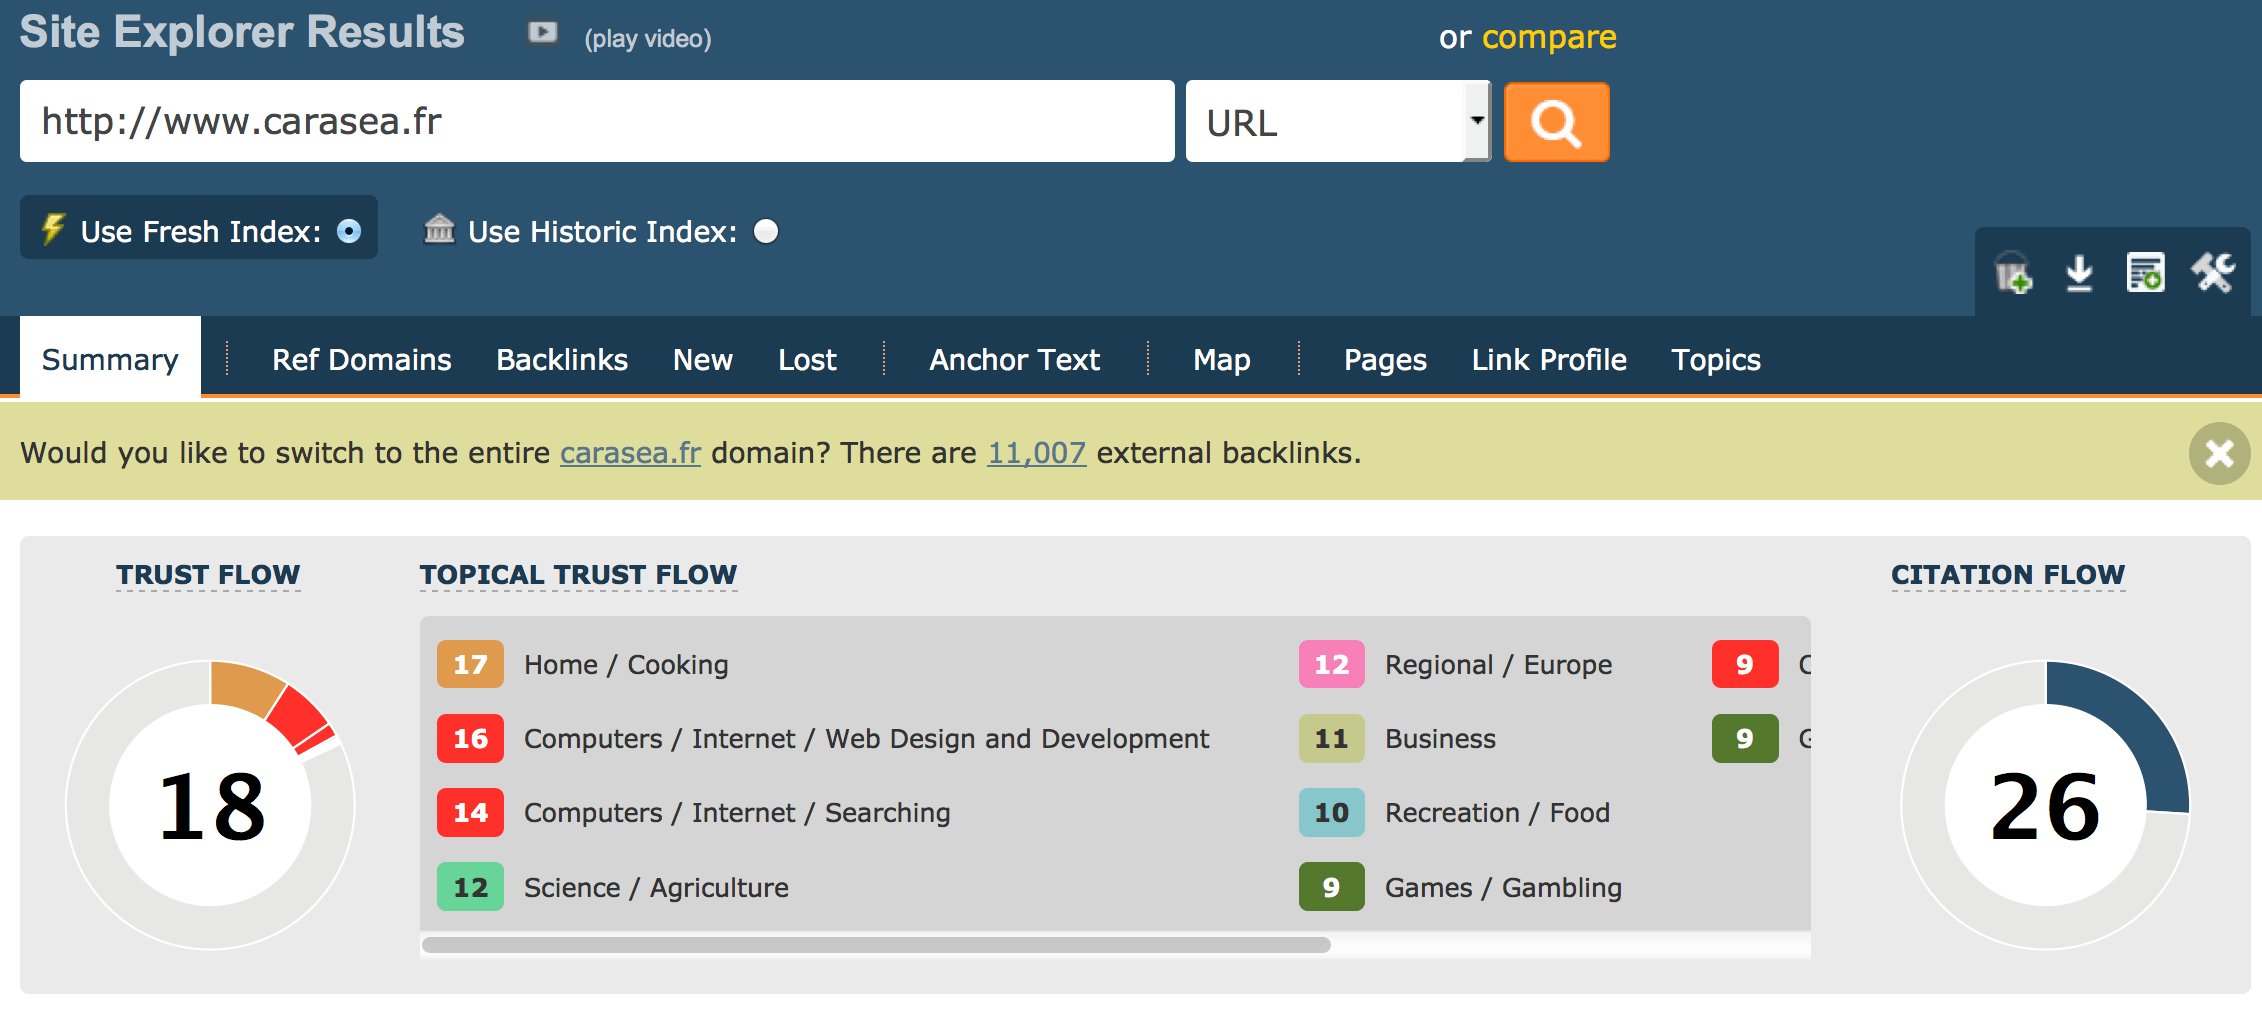Click the 11,007 external backlinks link
The width and height of the screenshot is (2262, 1010).
point(1036,453)
